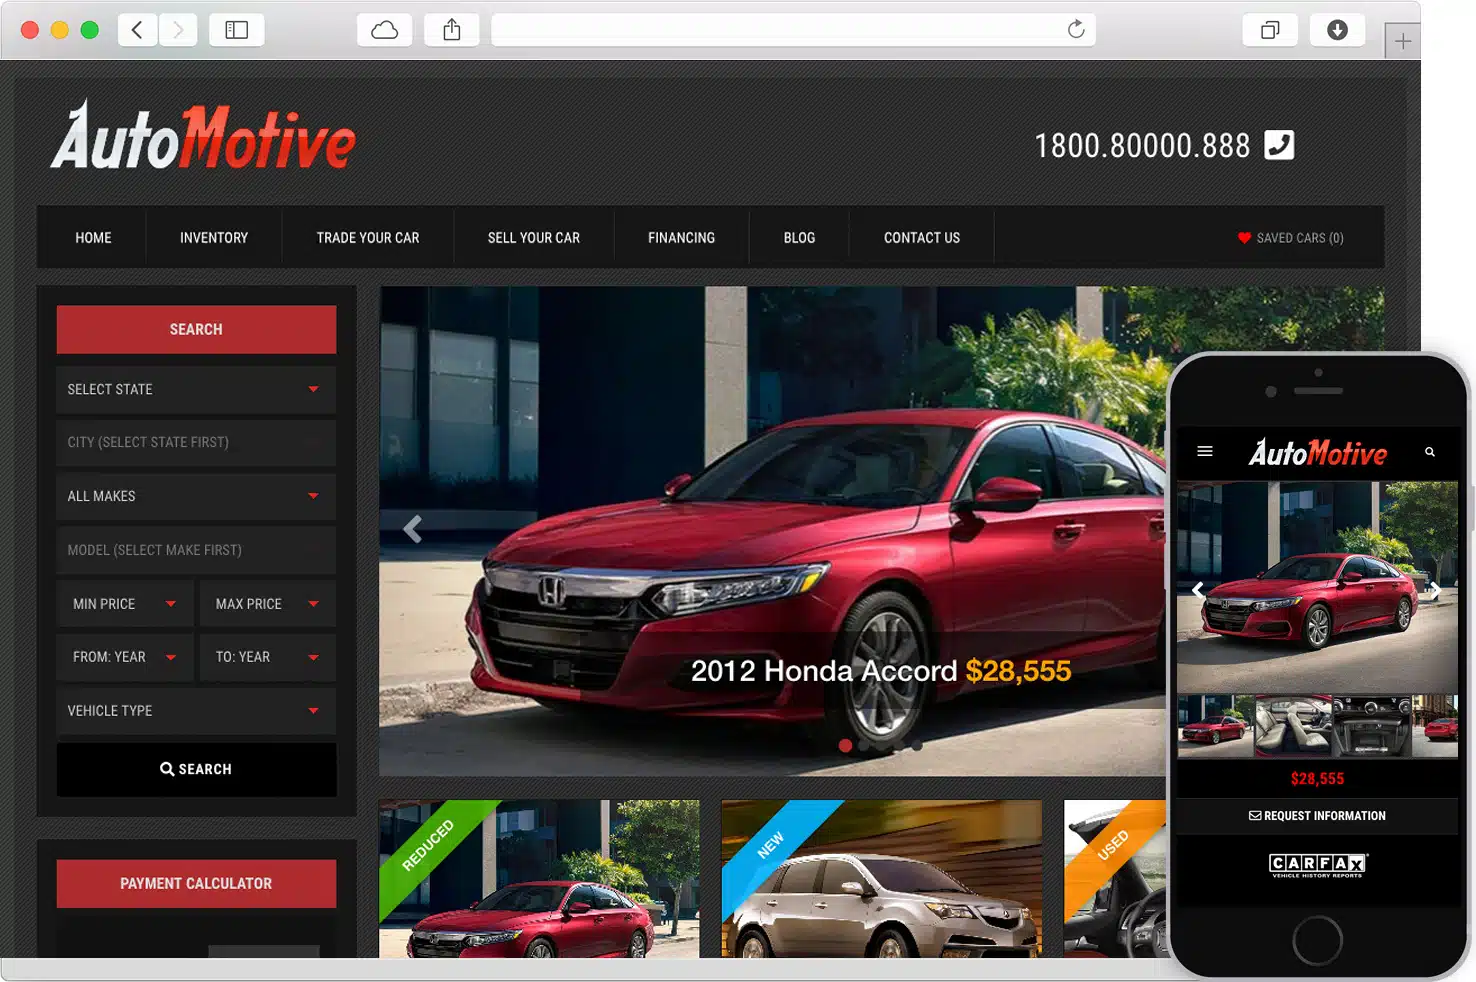
Task: Open the New silver SUV thumbnail
Action: click(x=881, y=879)
